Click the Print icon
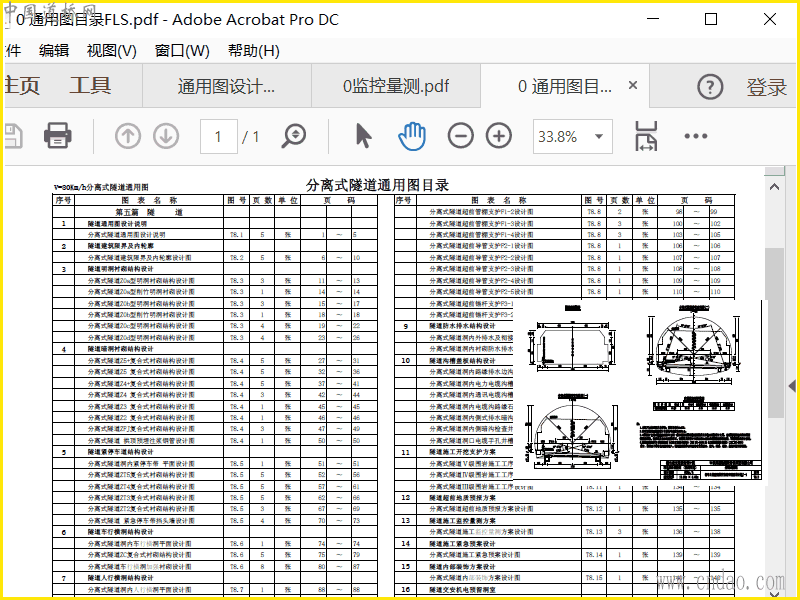Screen dimensions: 800x600 click(58, 136)
